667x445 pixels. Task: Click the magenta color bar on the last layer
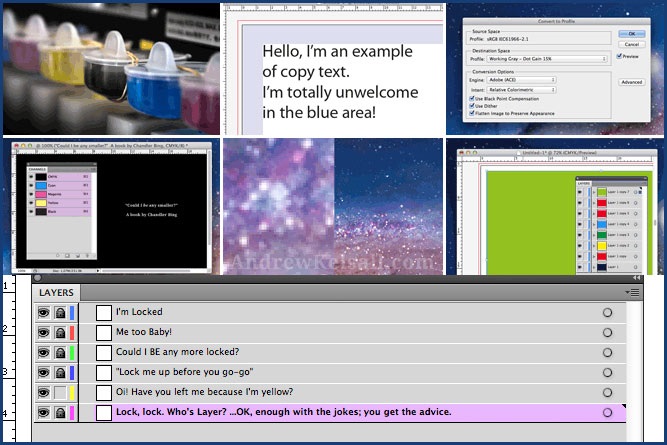tap(72, 413)
